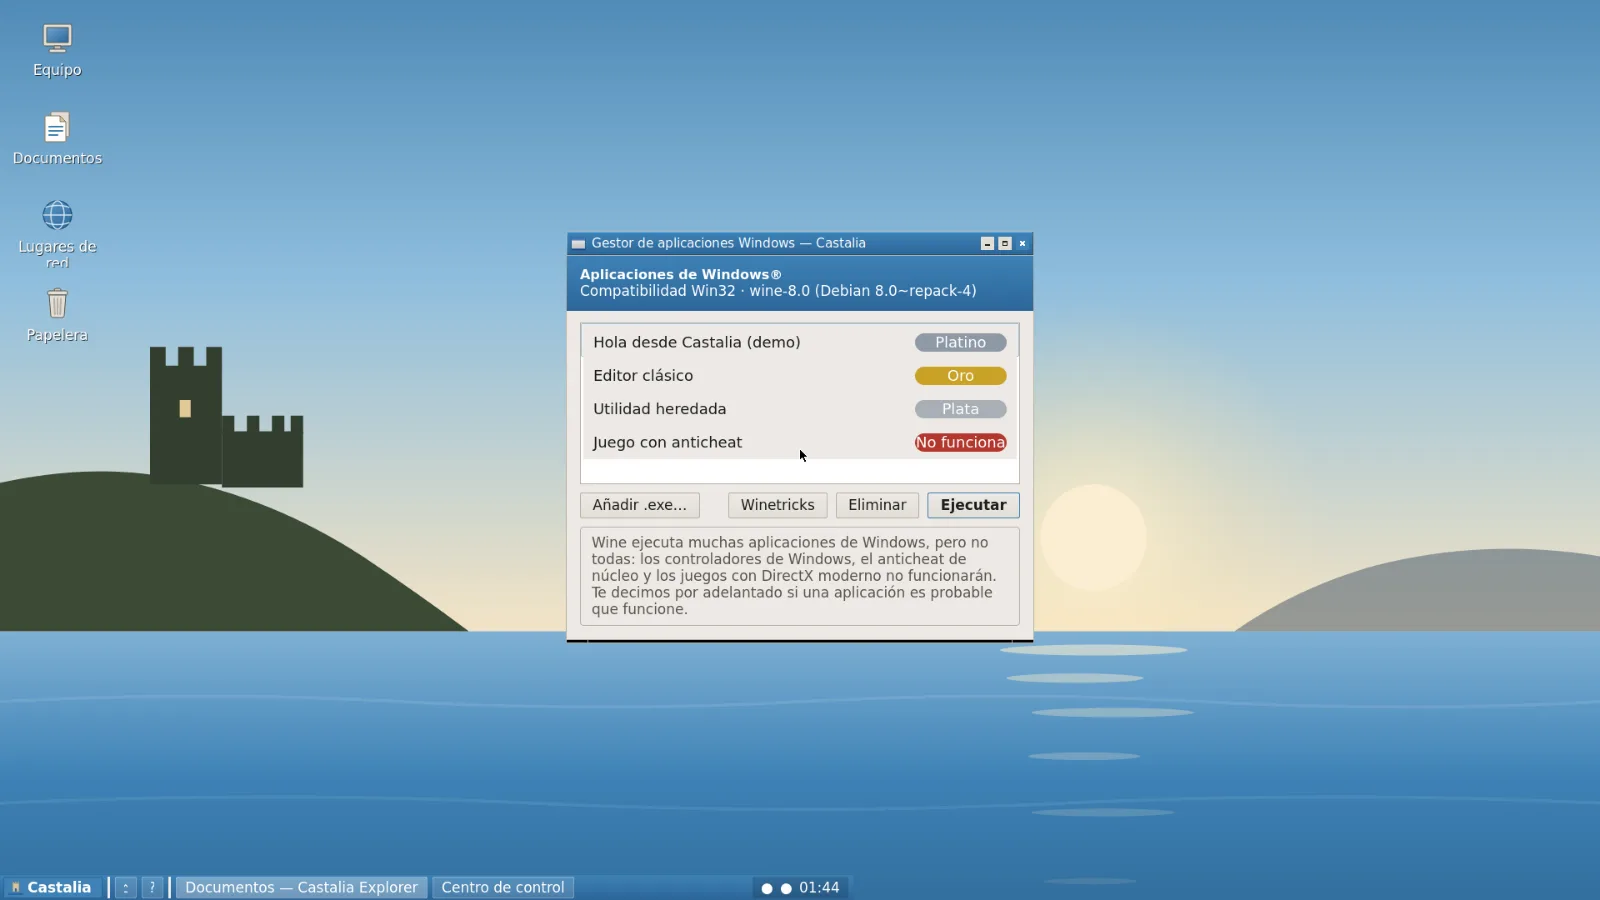Click the Añadir .exe... button
This screenshot has height=900, width=1600.
(640, 505)
